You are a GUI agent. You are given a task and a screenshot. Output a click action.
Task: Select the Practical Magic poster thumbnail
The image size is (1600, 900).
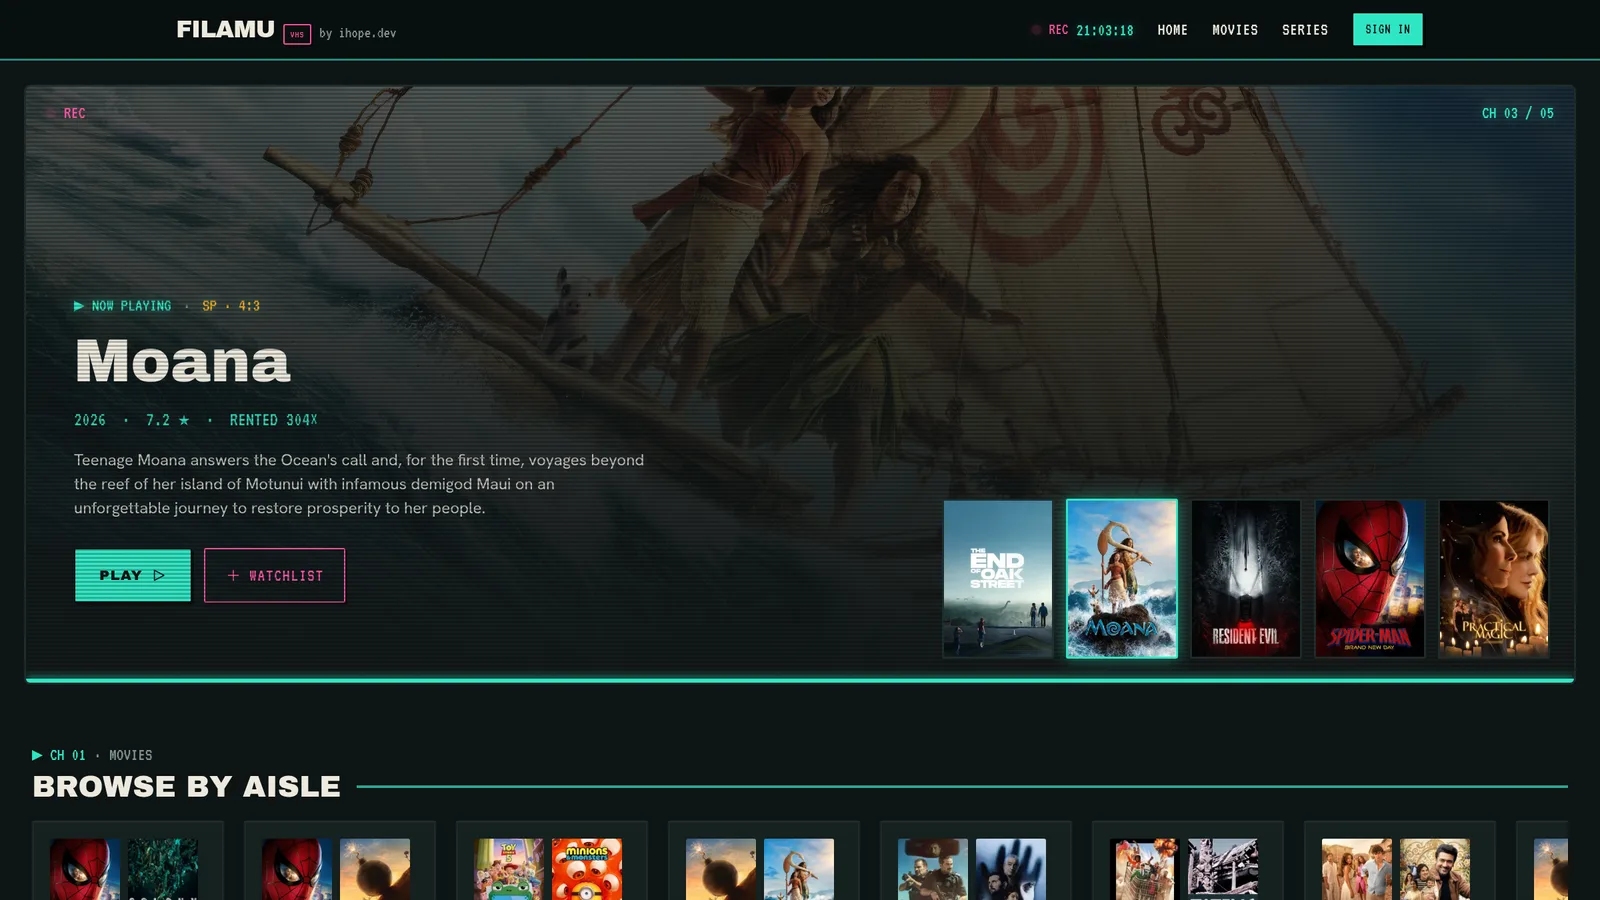pos(1494,579)
